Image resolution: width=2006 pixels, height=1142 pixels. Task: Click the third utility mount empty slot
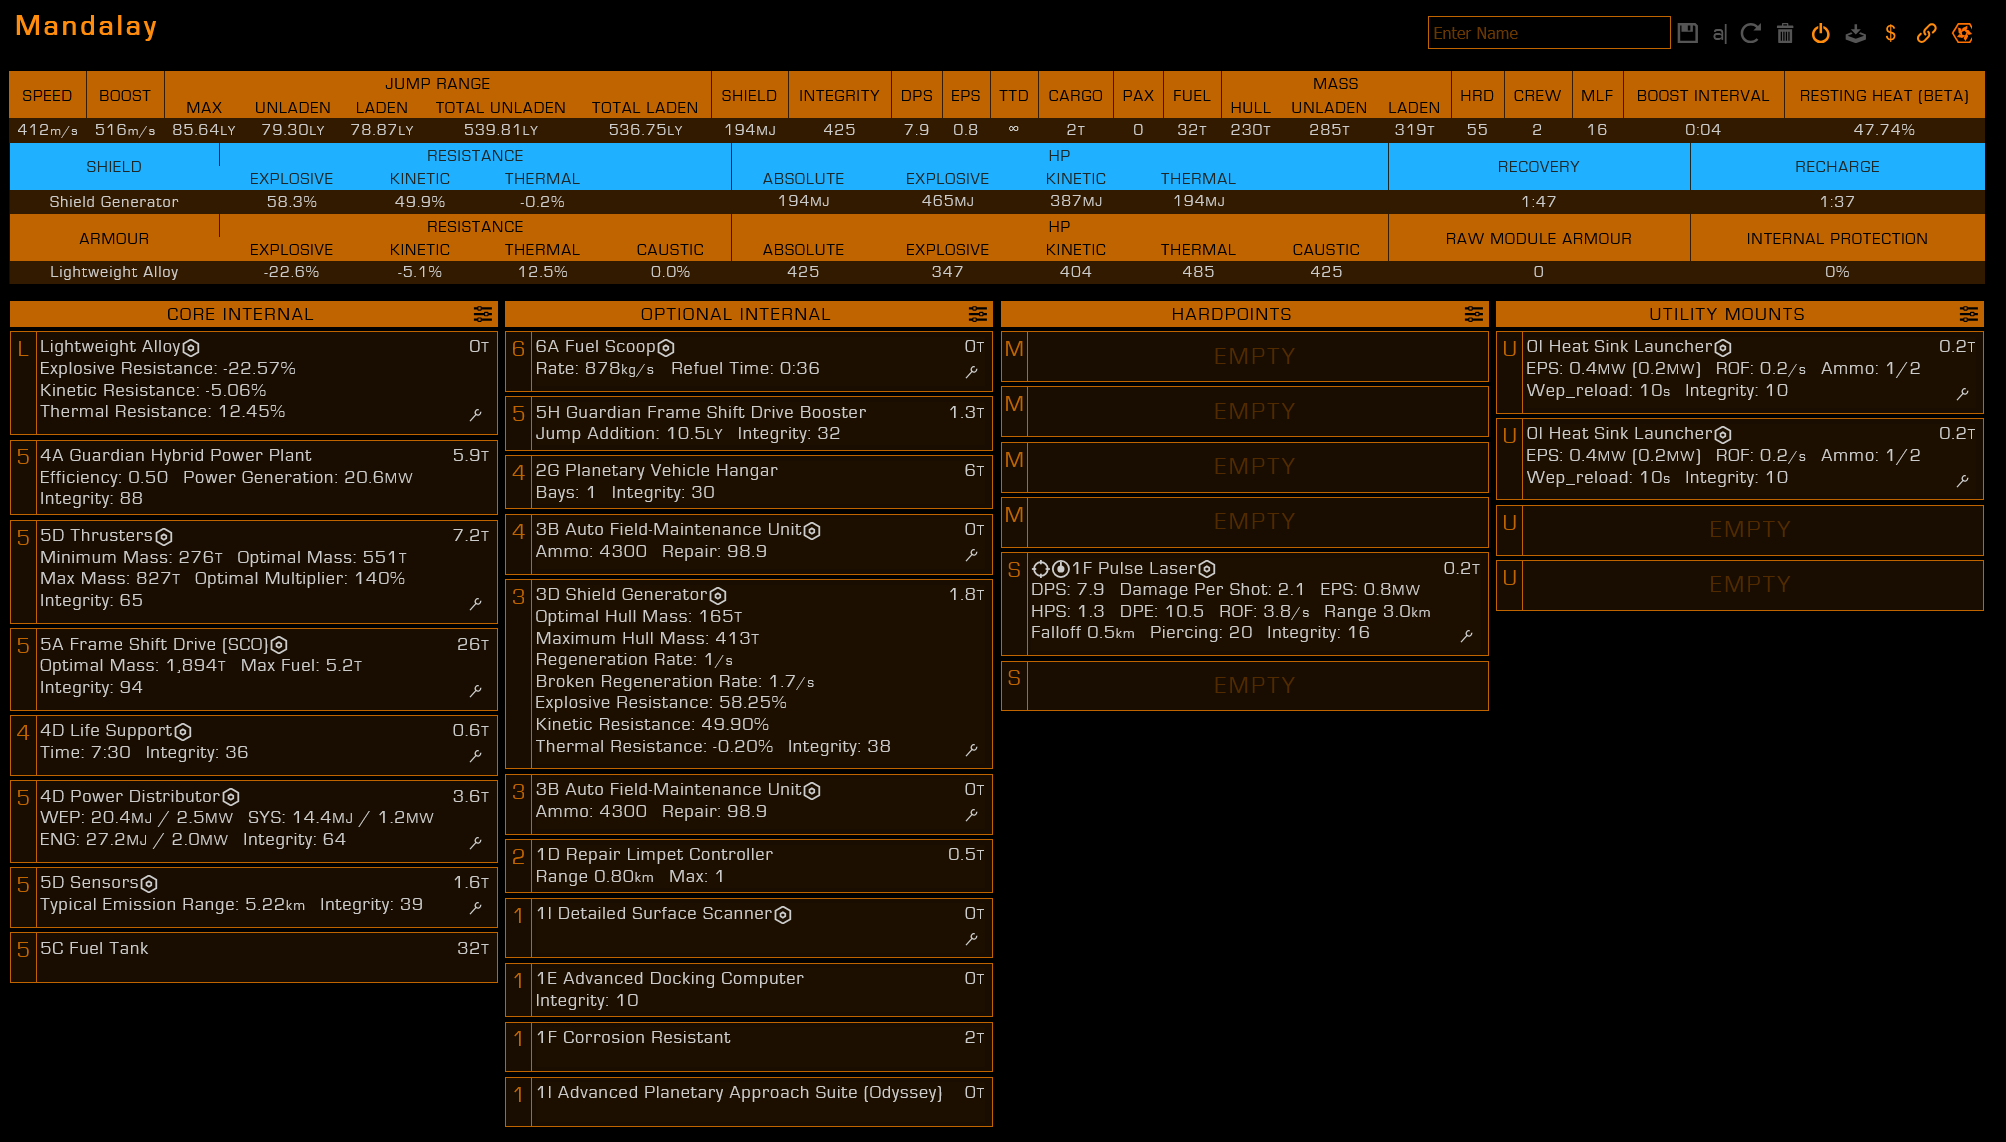click(x=1740, y=529)
